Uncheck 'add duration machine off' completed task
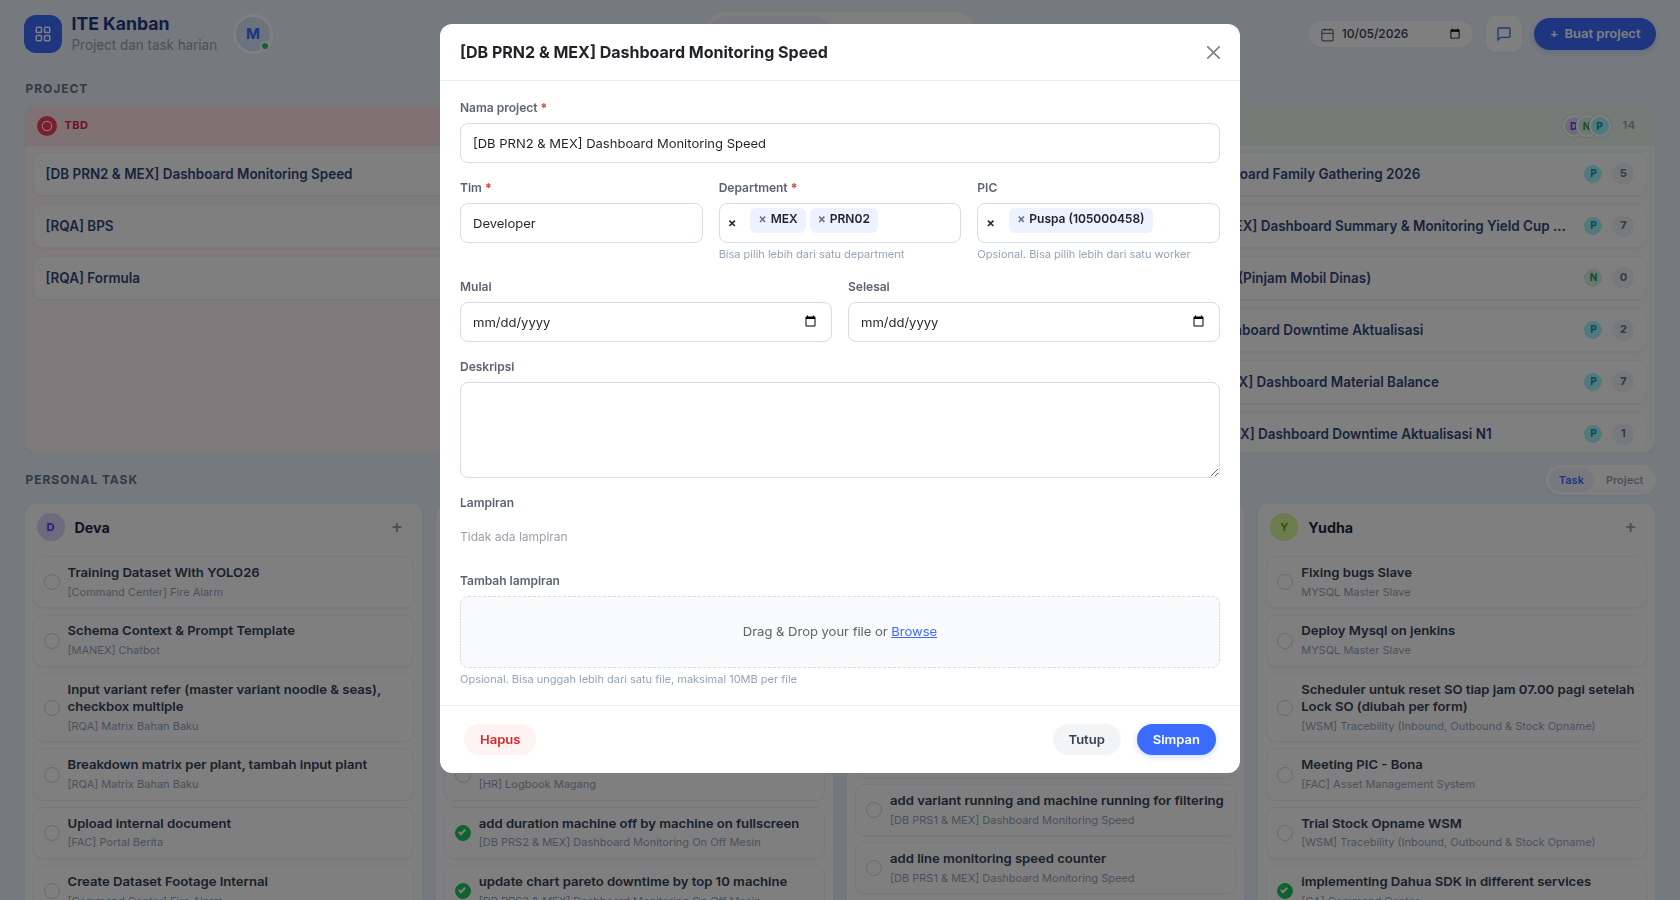The image size is (1680, 900). coord(463,832)
